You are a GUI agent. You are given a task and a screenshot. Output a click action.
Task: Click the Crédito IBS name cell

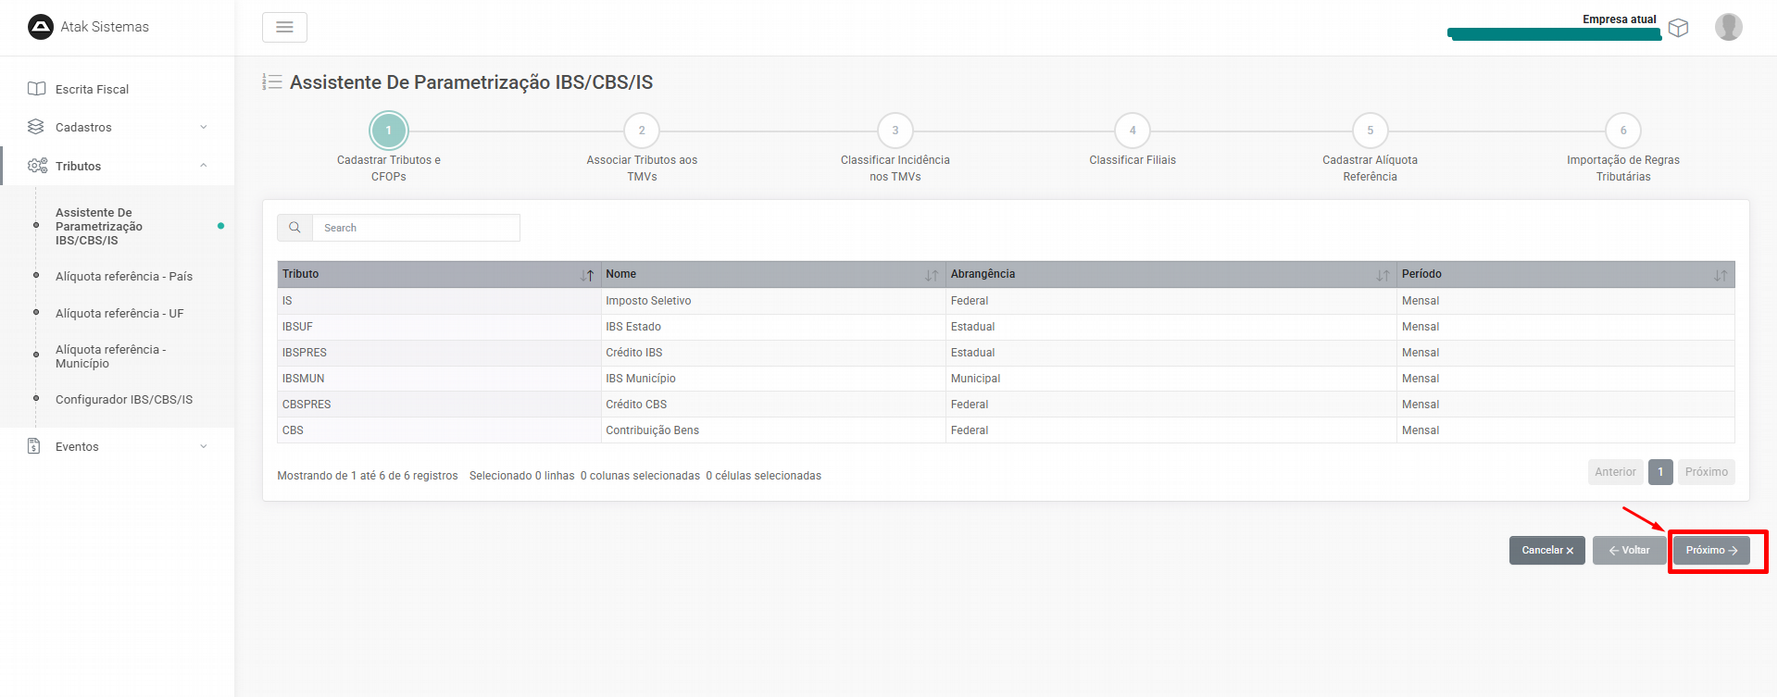773,353
